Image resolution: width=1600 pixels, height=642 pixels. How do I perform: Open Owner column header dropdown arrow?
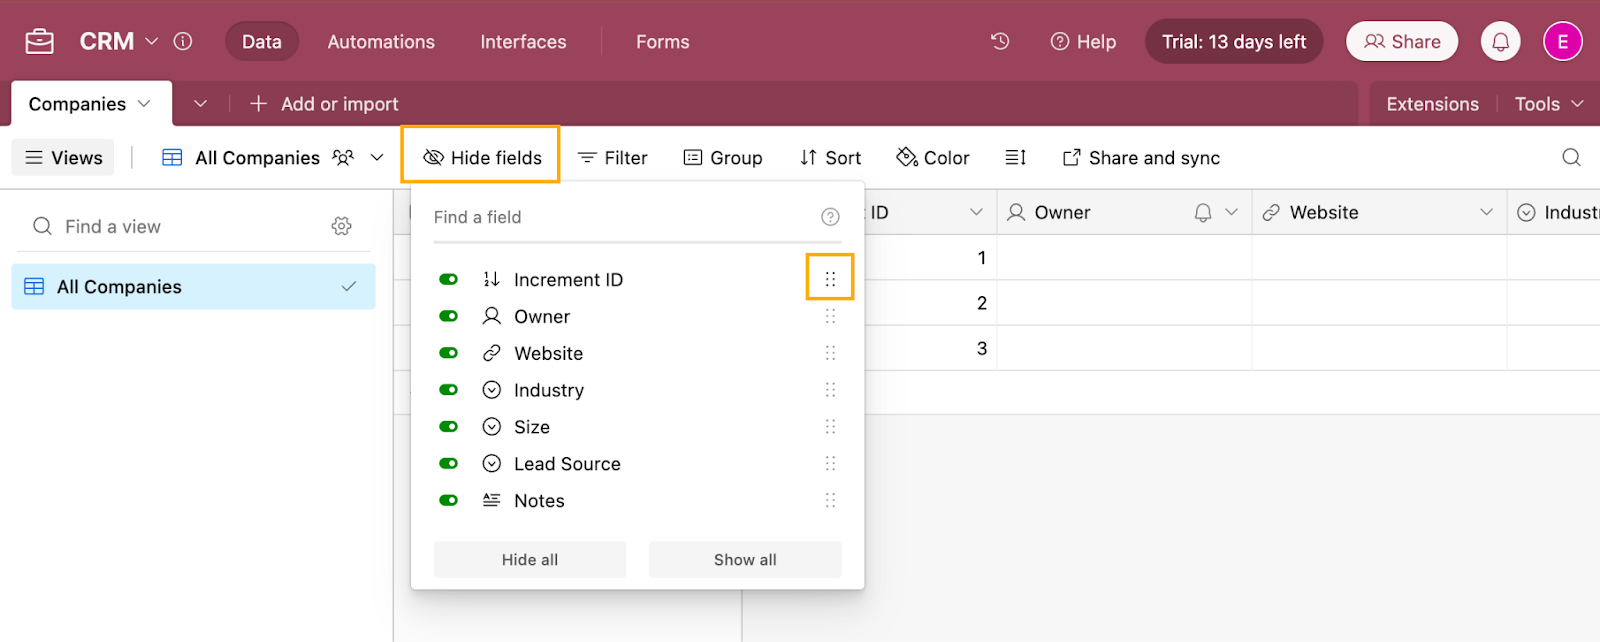(x=1232, y=212)
